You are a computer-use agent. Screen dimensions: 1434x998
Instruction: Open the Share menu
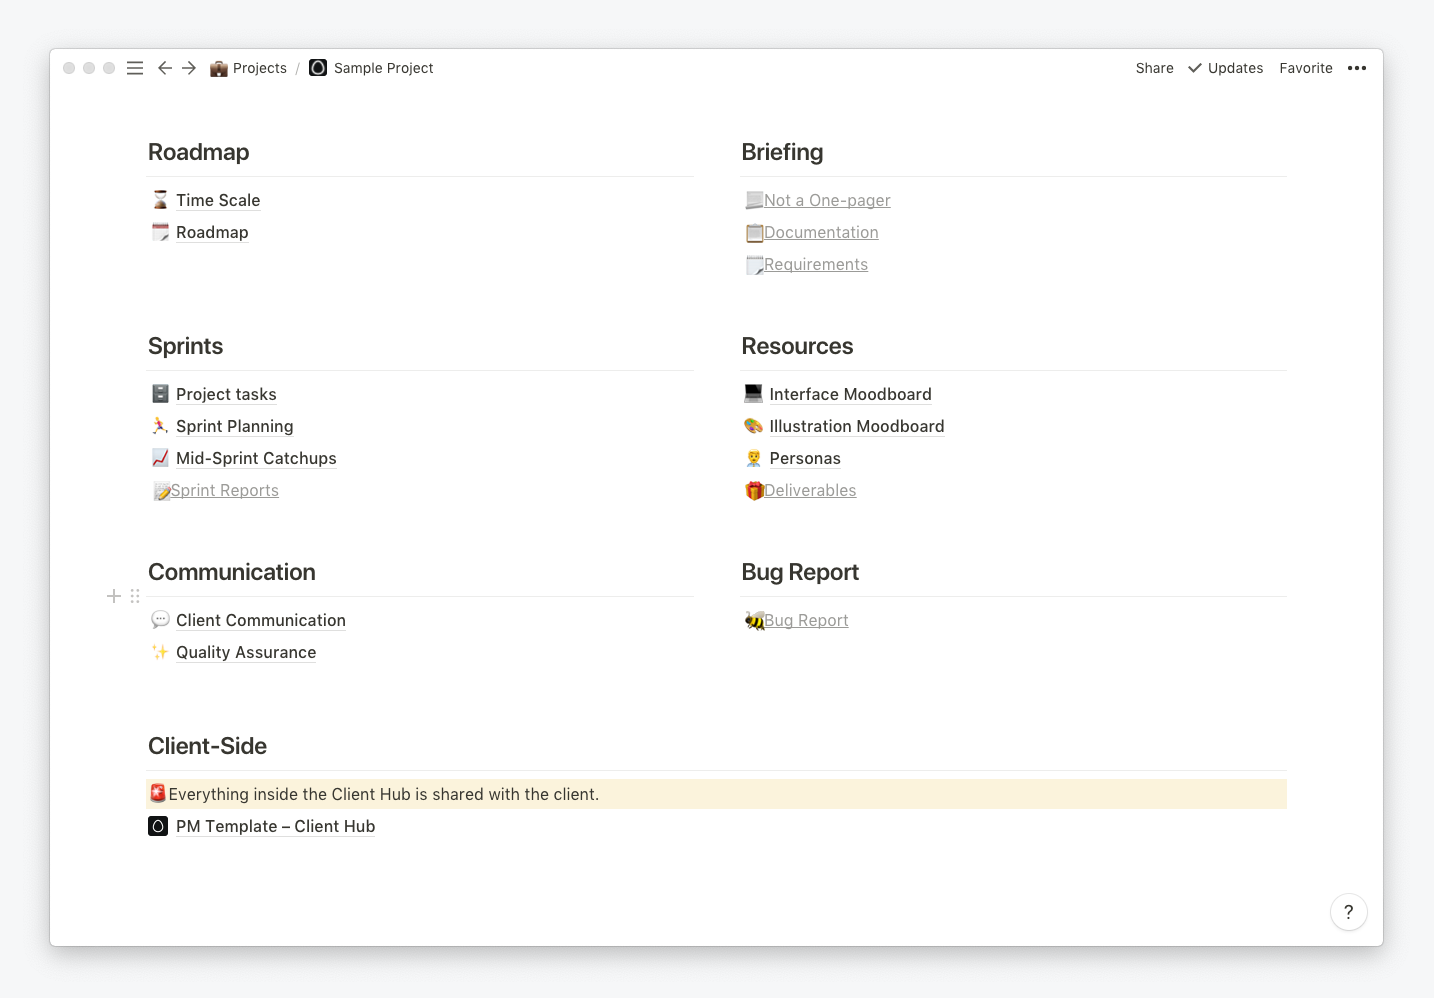click(1154, 68)
